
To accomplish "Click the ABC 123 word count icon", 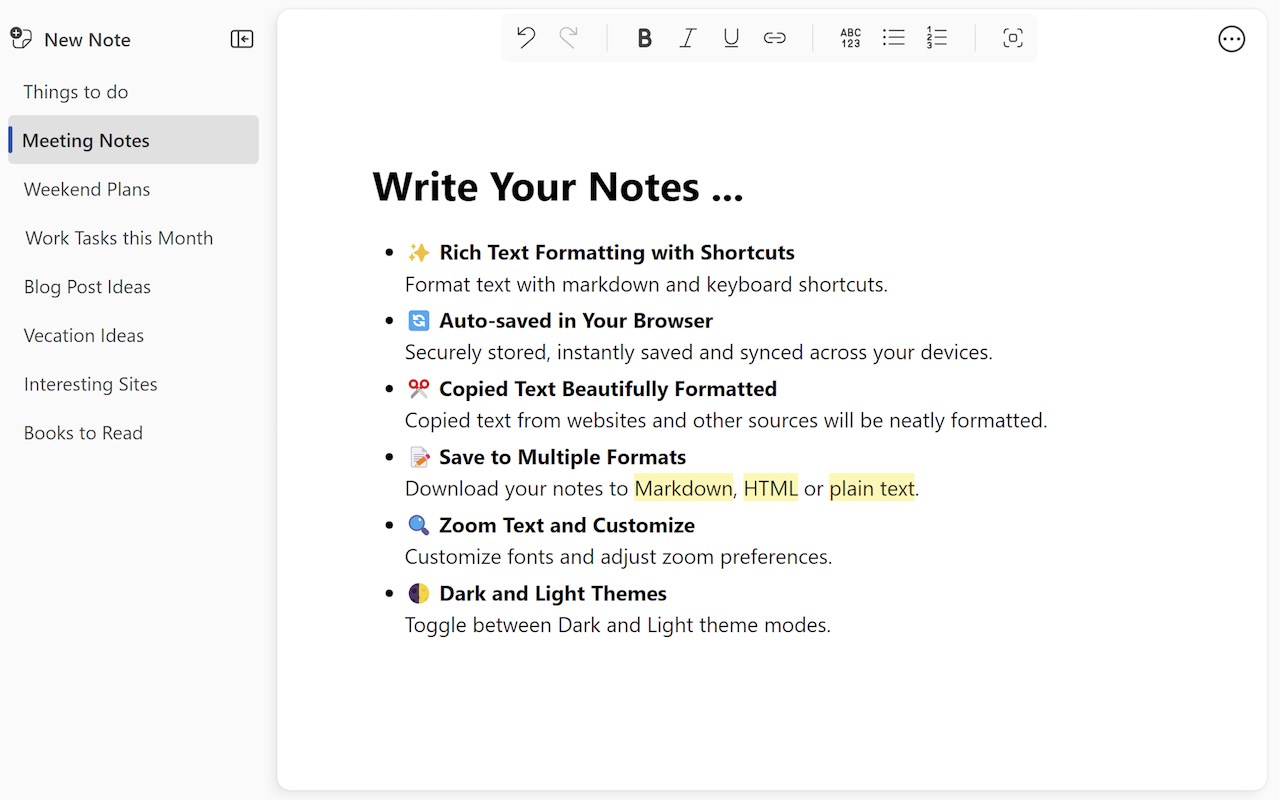I will point(851,38).
